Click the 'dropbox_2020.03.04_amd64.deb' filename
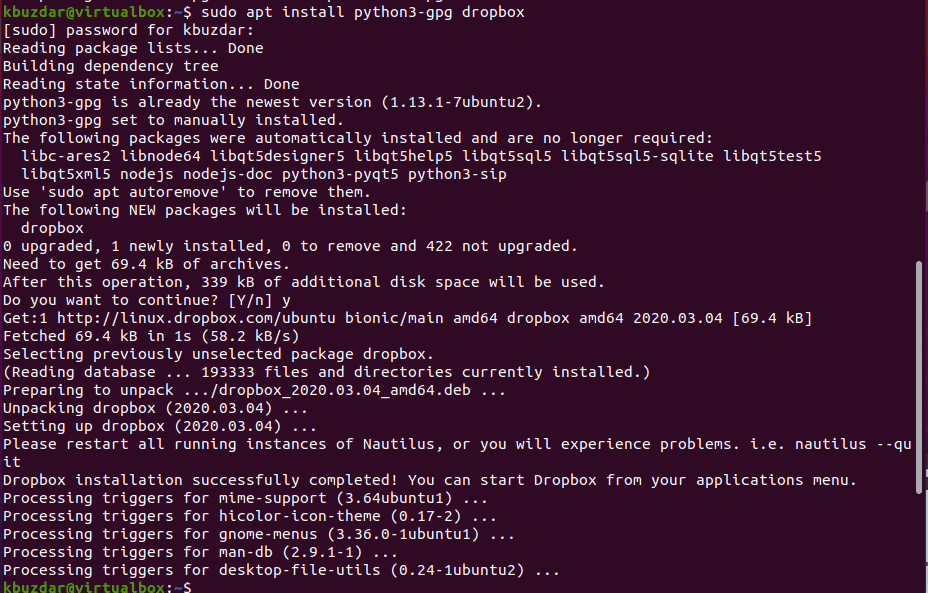 [x=344, y=391]
